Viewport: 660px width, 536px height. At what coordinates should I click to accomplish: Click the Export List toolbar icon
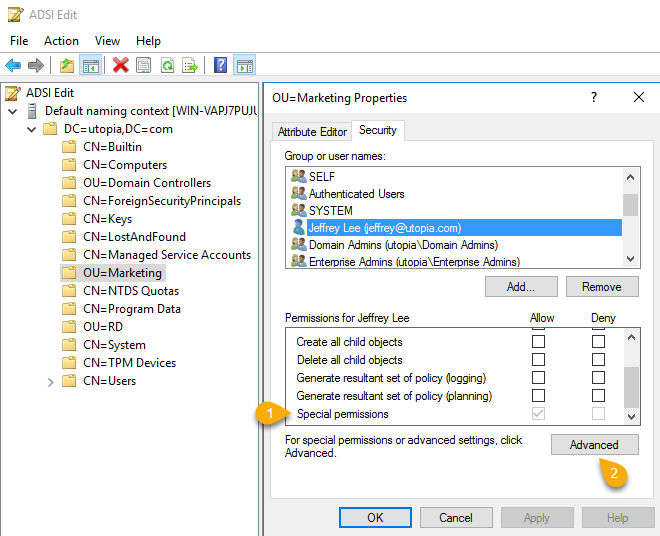(189, 65)
